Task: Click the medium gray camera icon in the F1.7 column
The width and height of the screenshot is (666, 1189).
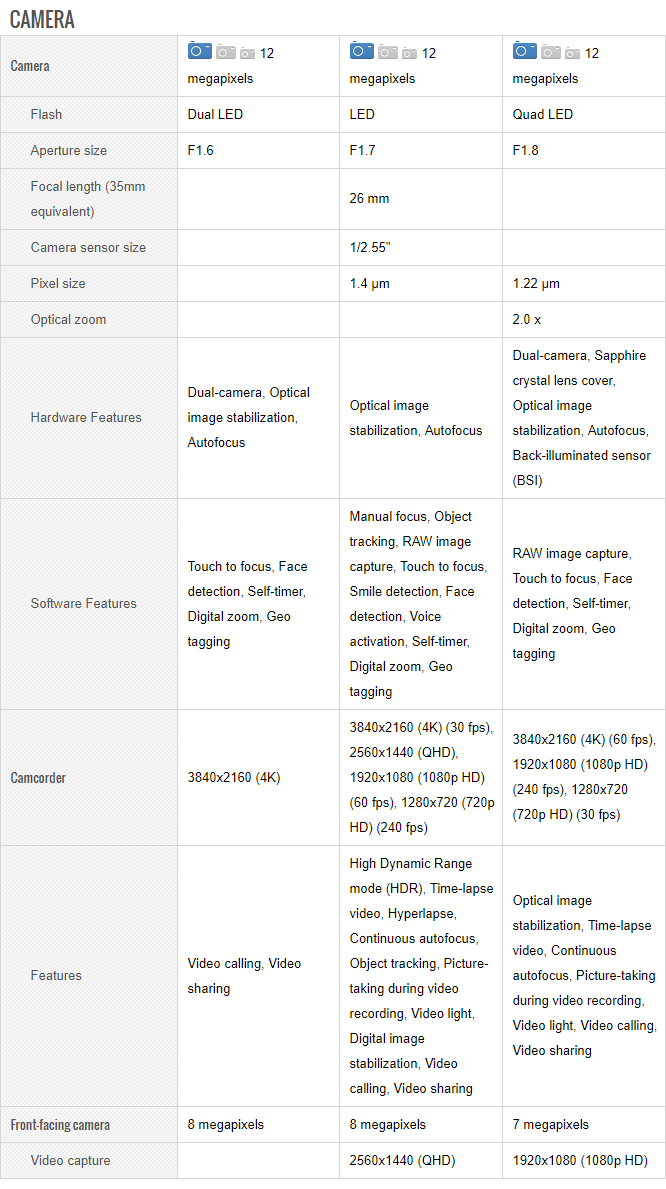Action: (388, 52)
